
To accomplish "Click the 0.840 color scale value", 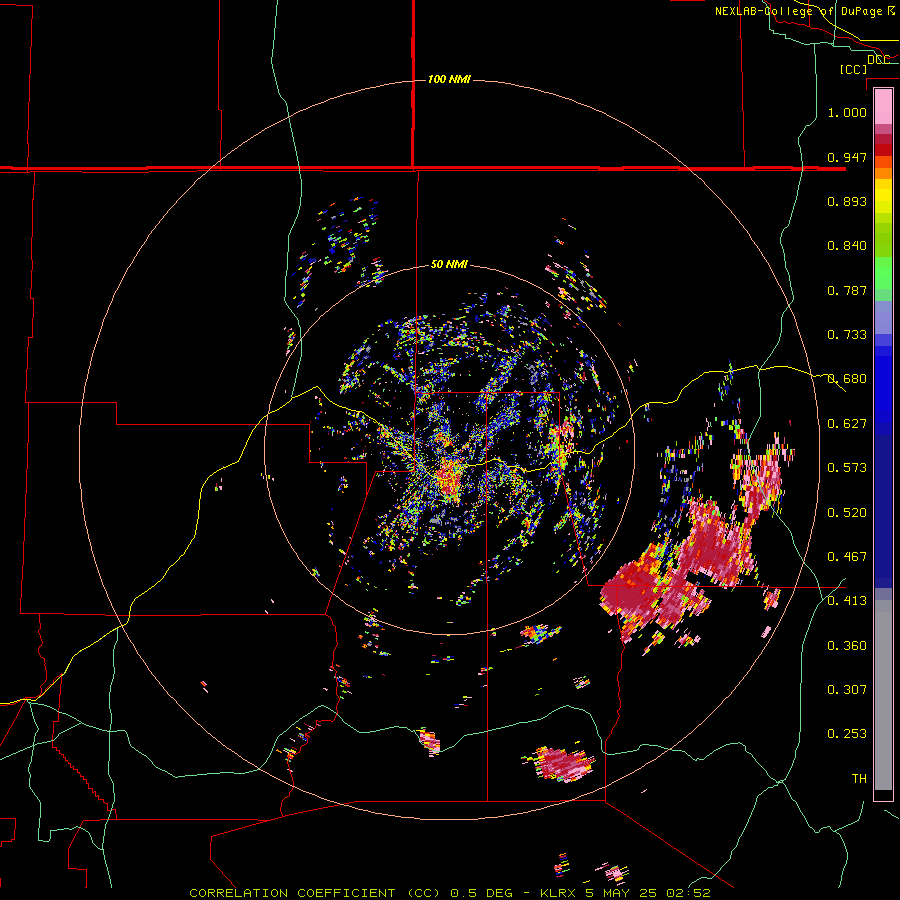I will [x=847, y=246].
